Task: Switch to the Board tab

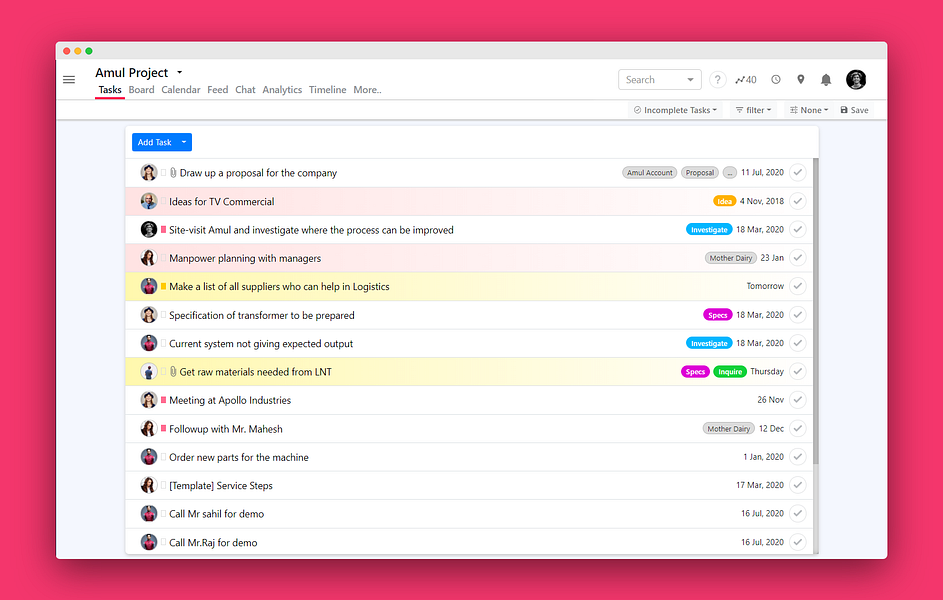Action: point(141,90)
